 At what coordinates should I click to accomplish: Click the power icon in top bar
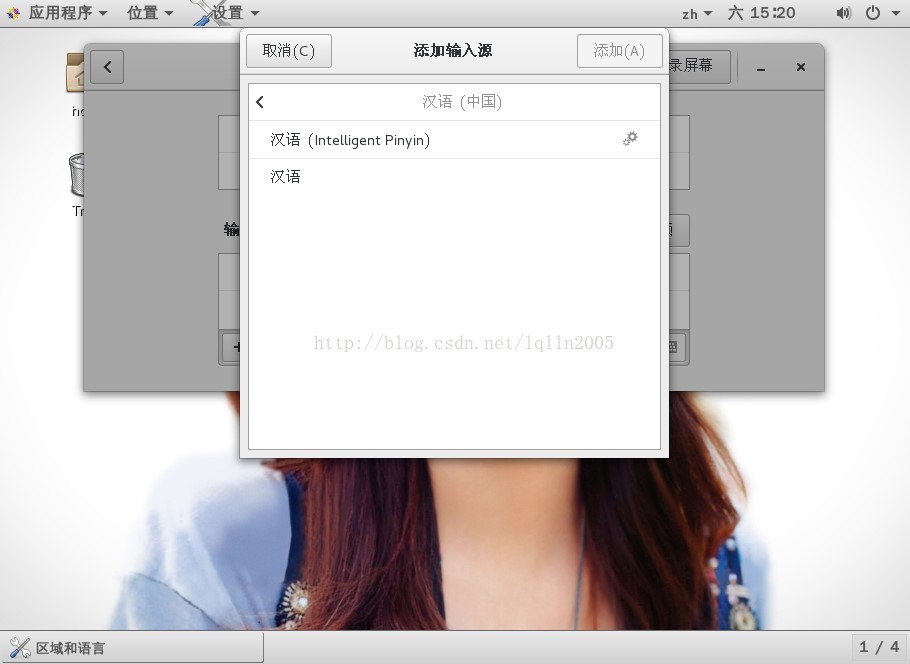(872, 13)
